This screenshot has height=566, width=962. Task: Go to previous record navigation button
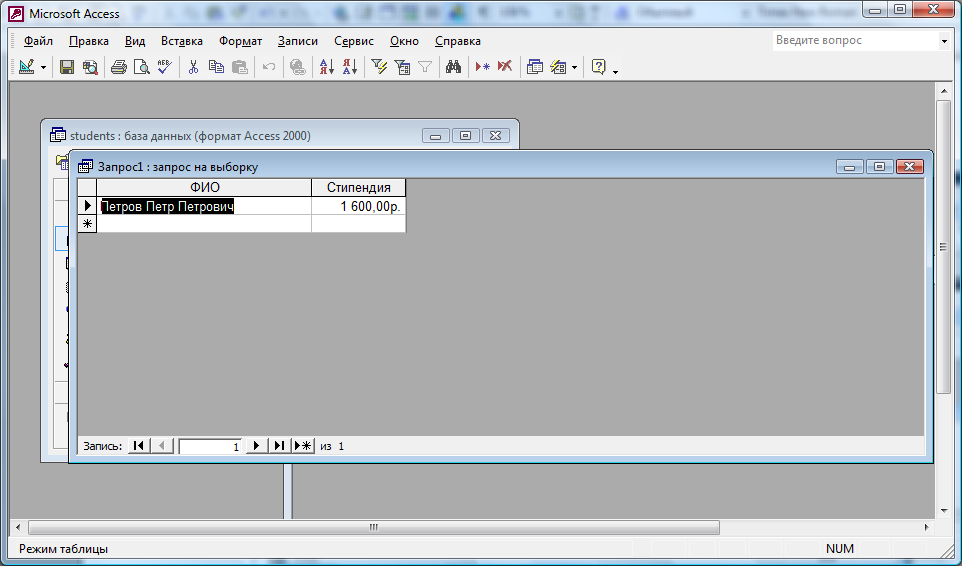point(162,446)
